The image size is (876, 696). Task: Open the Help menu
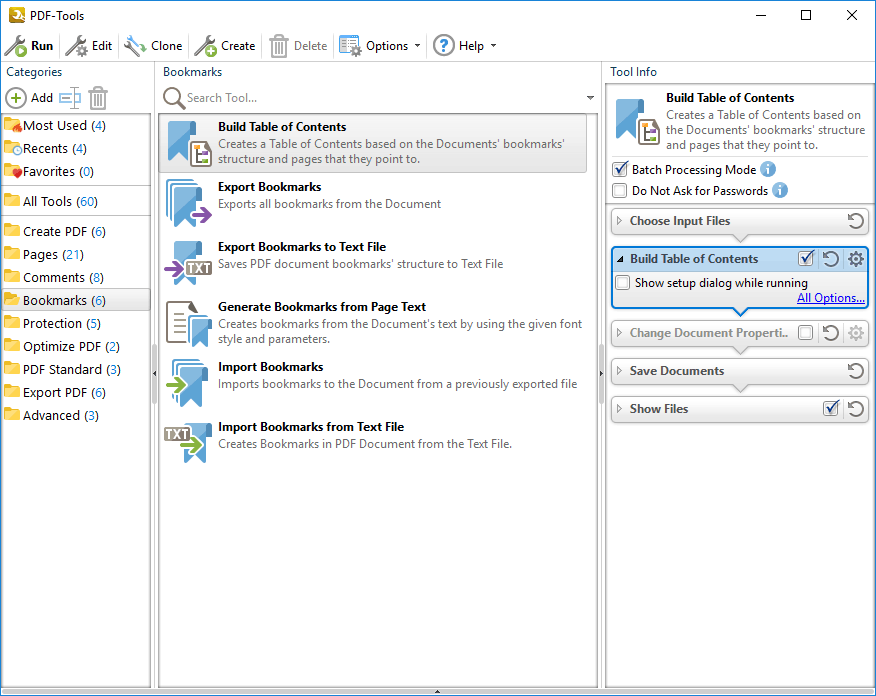[x=465, y=46]
